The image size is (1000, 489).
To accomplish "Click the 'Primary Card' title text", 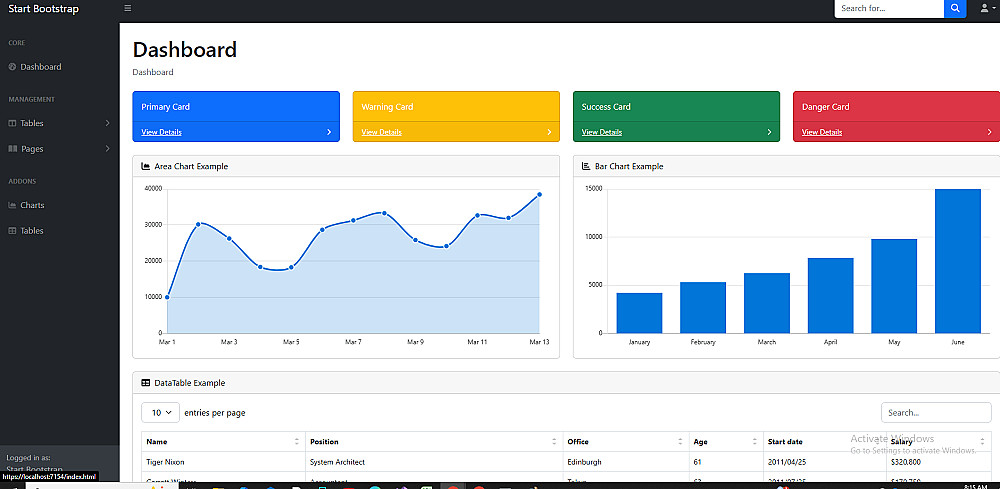I will click(166, 107).
